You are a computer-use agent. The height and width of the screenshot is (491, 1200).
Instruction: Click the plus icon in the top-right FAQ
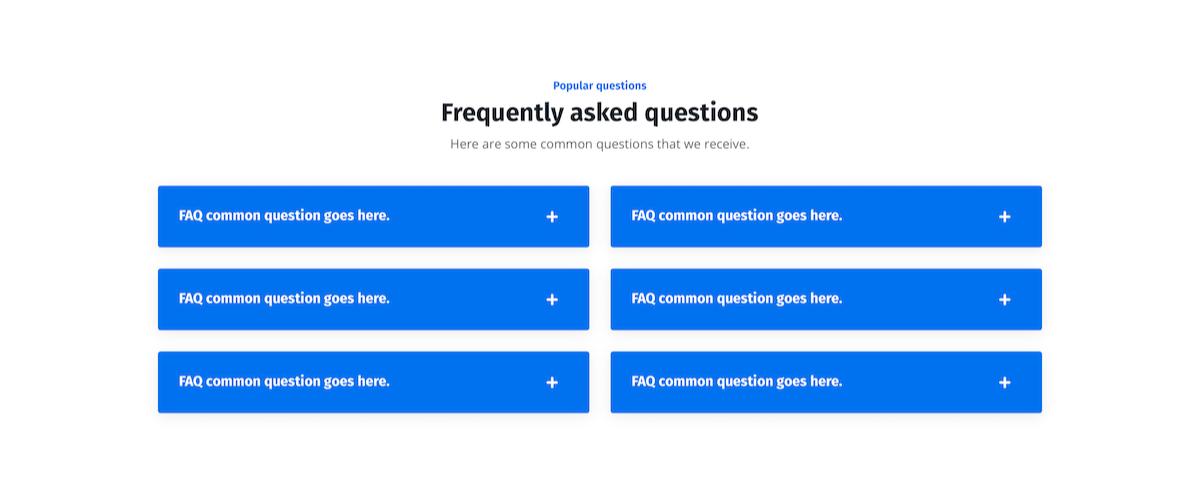[1005, 217]
